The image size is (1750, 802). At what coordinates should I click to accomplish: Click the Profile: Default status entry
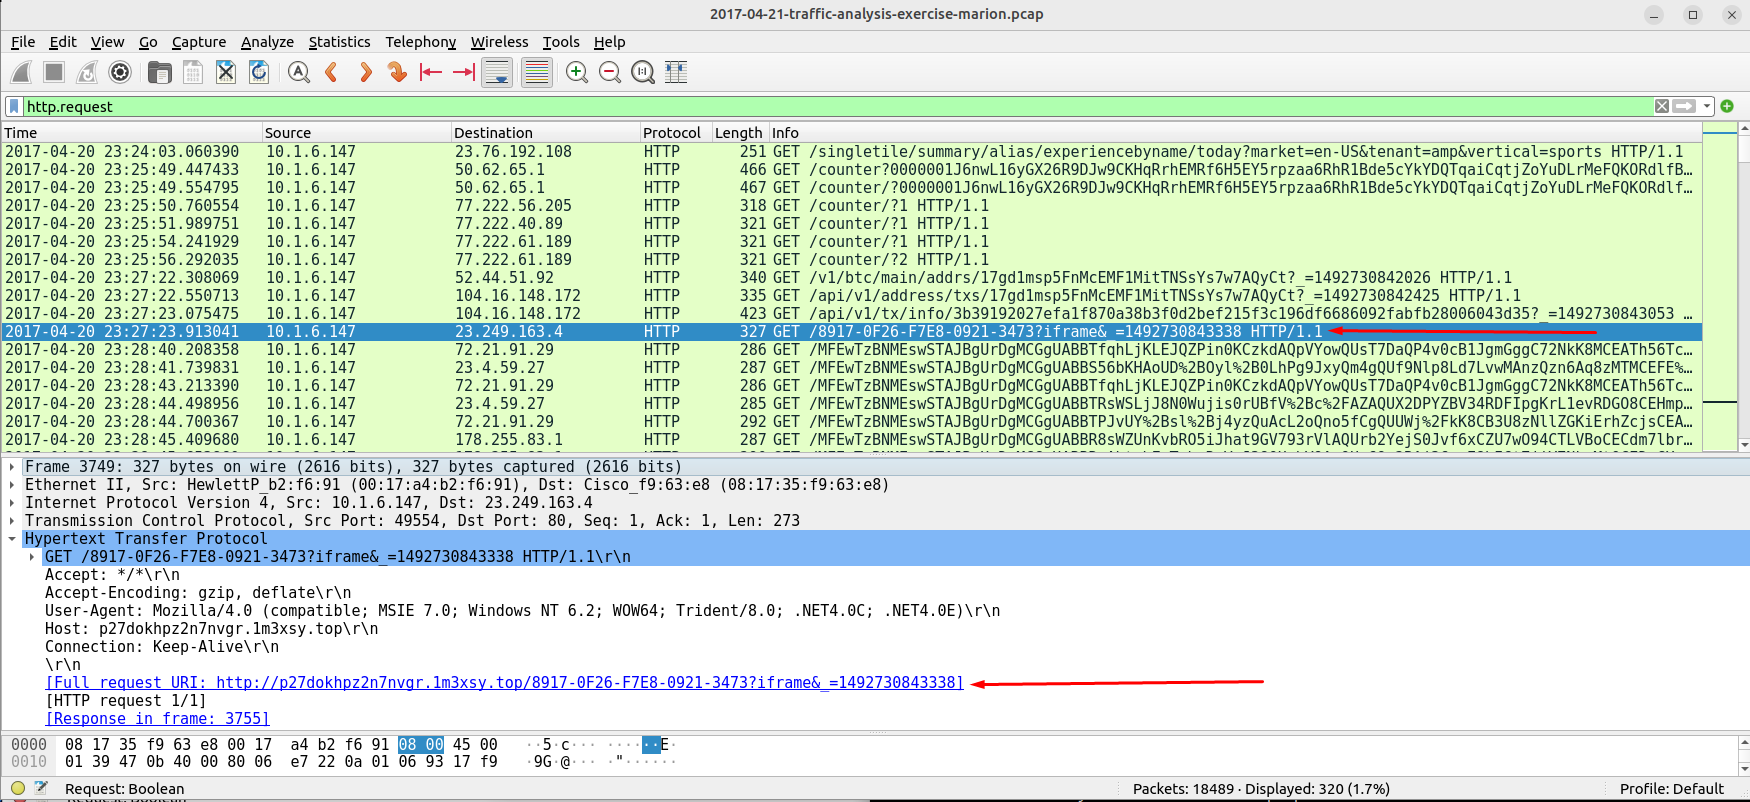(1671, 788)
